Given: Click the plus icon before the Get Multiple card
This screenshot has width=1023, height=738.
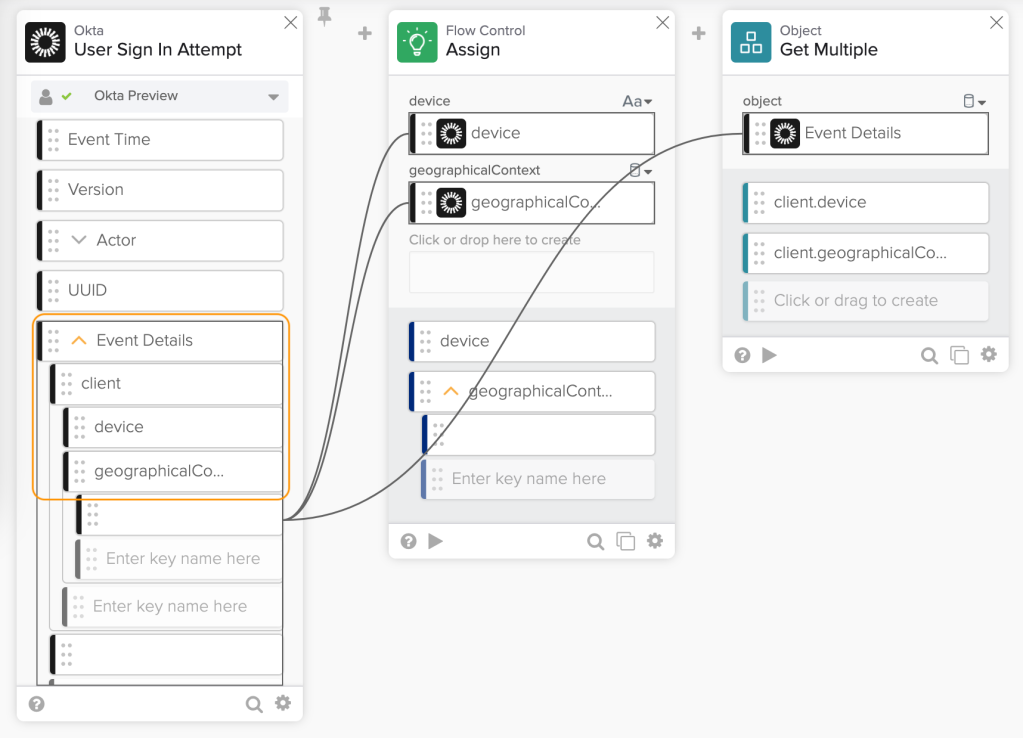Looking at the screenshot, I should [699, 34].
